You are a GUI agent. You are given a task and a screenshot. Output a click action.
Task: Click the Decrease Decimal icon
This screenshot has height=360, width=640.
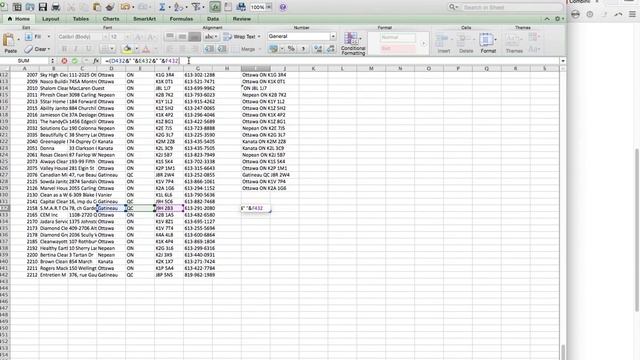click(331, 49)
